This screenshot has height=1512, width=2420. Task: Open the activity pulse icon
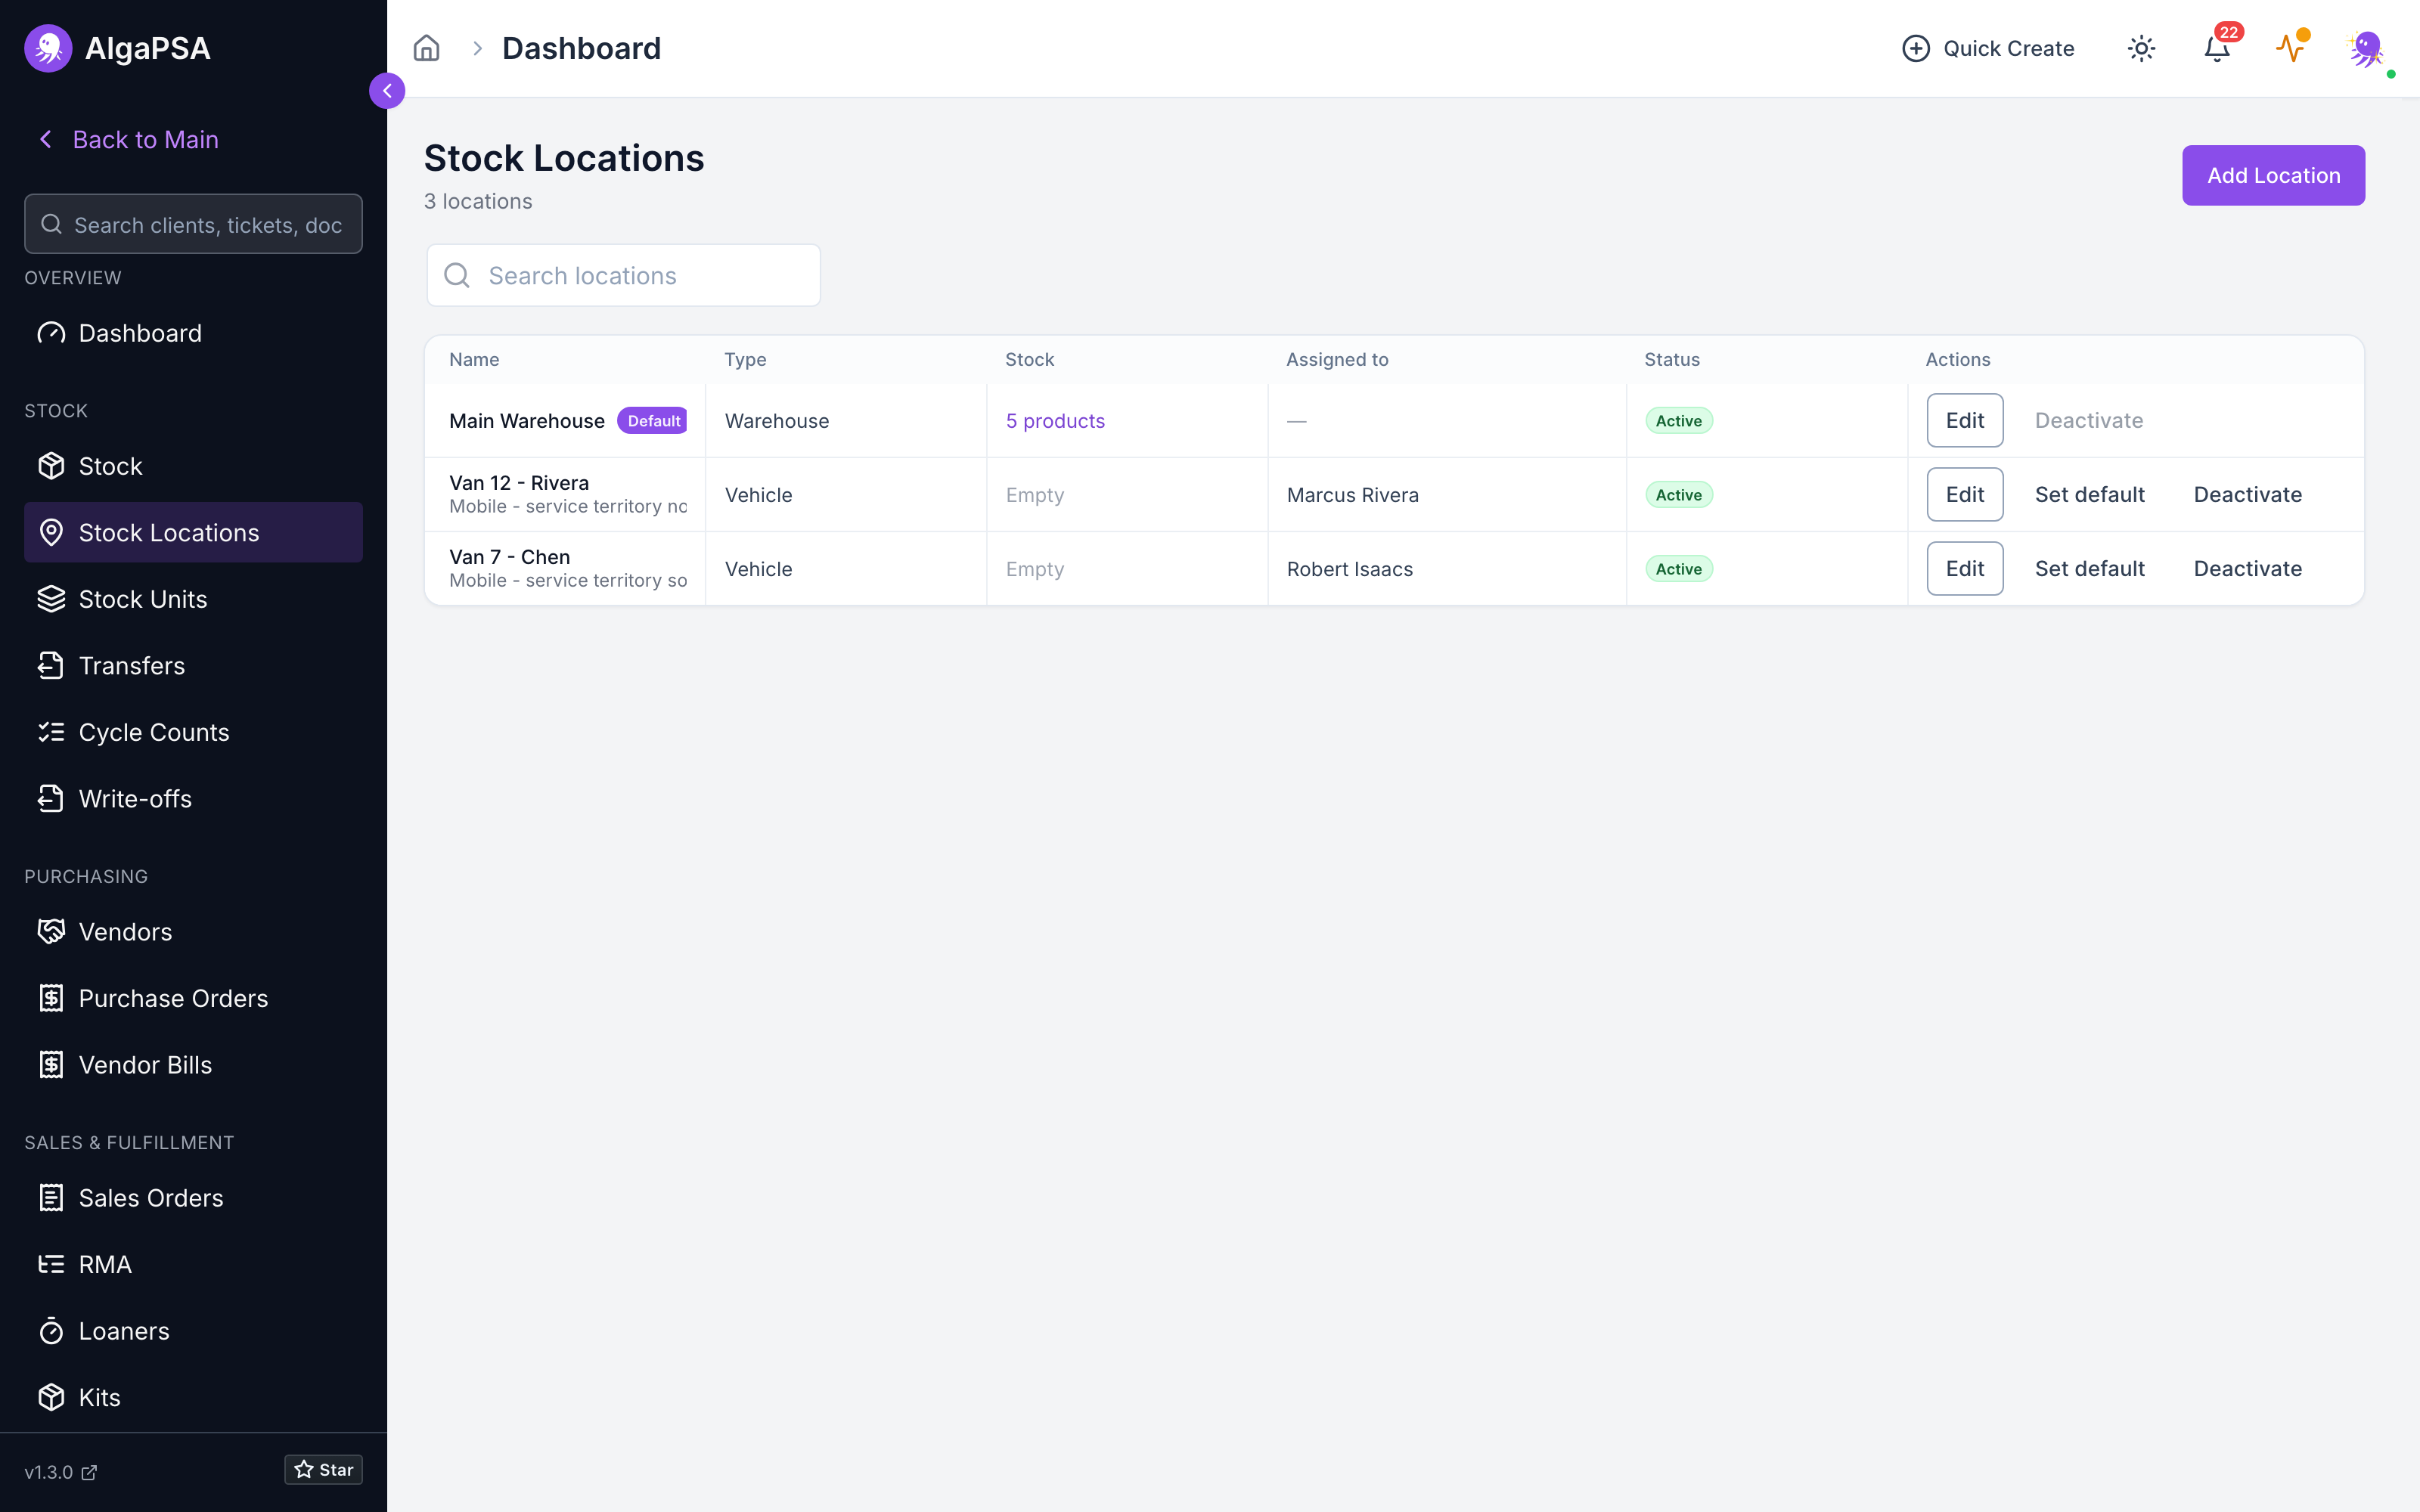point(2291,48)
